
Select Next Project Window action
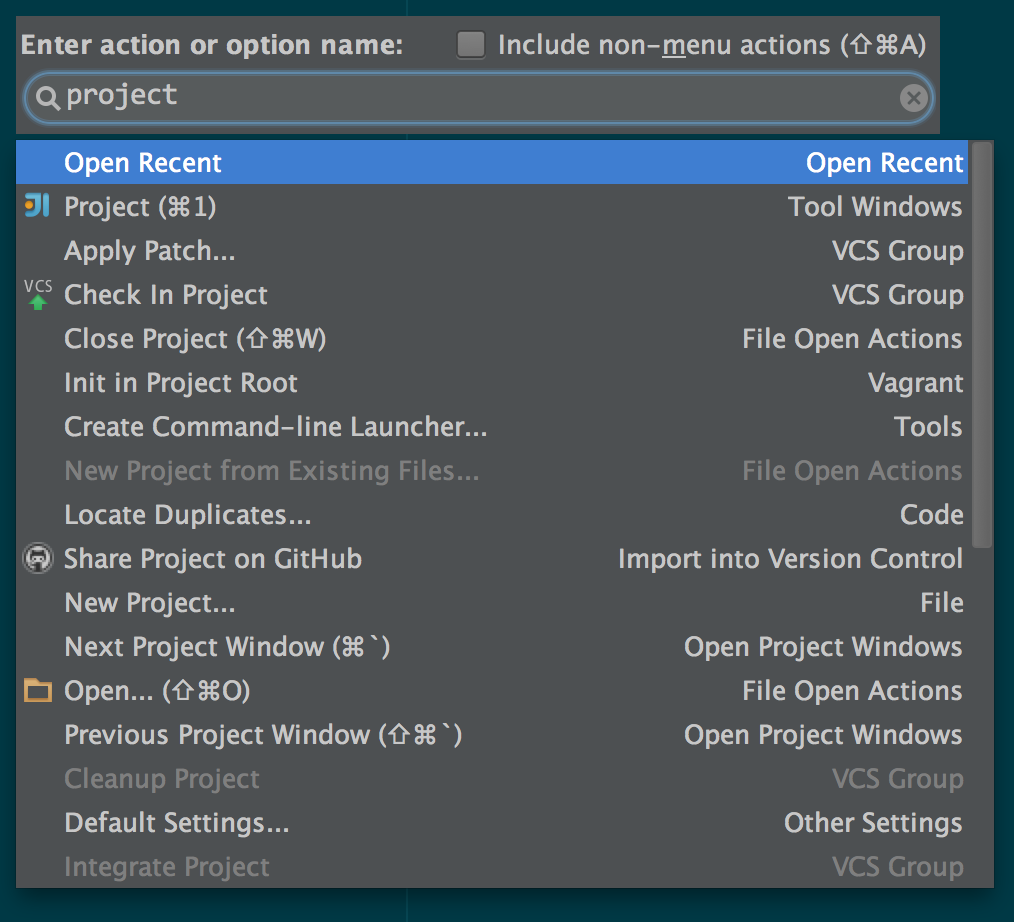coord(492,646)
